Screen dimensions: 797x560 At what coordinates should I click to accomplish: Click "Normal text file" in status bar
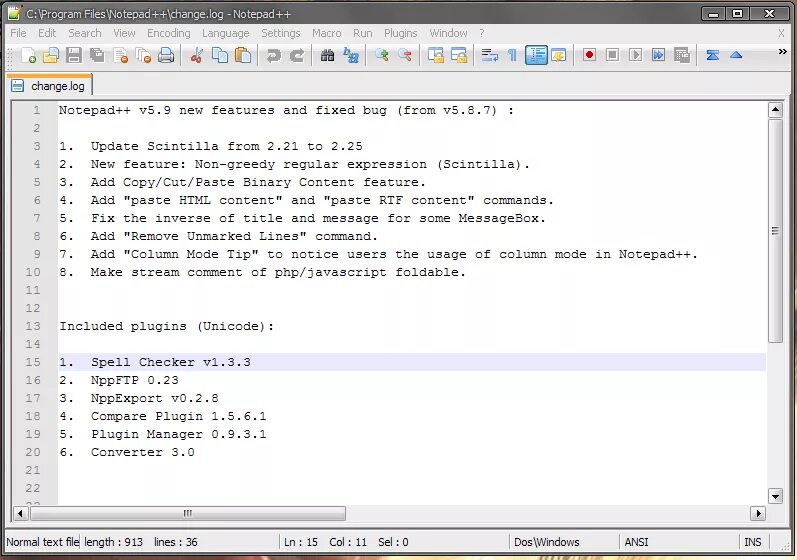(43, 542)
